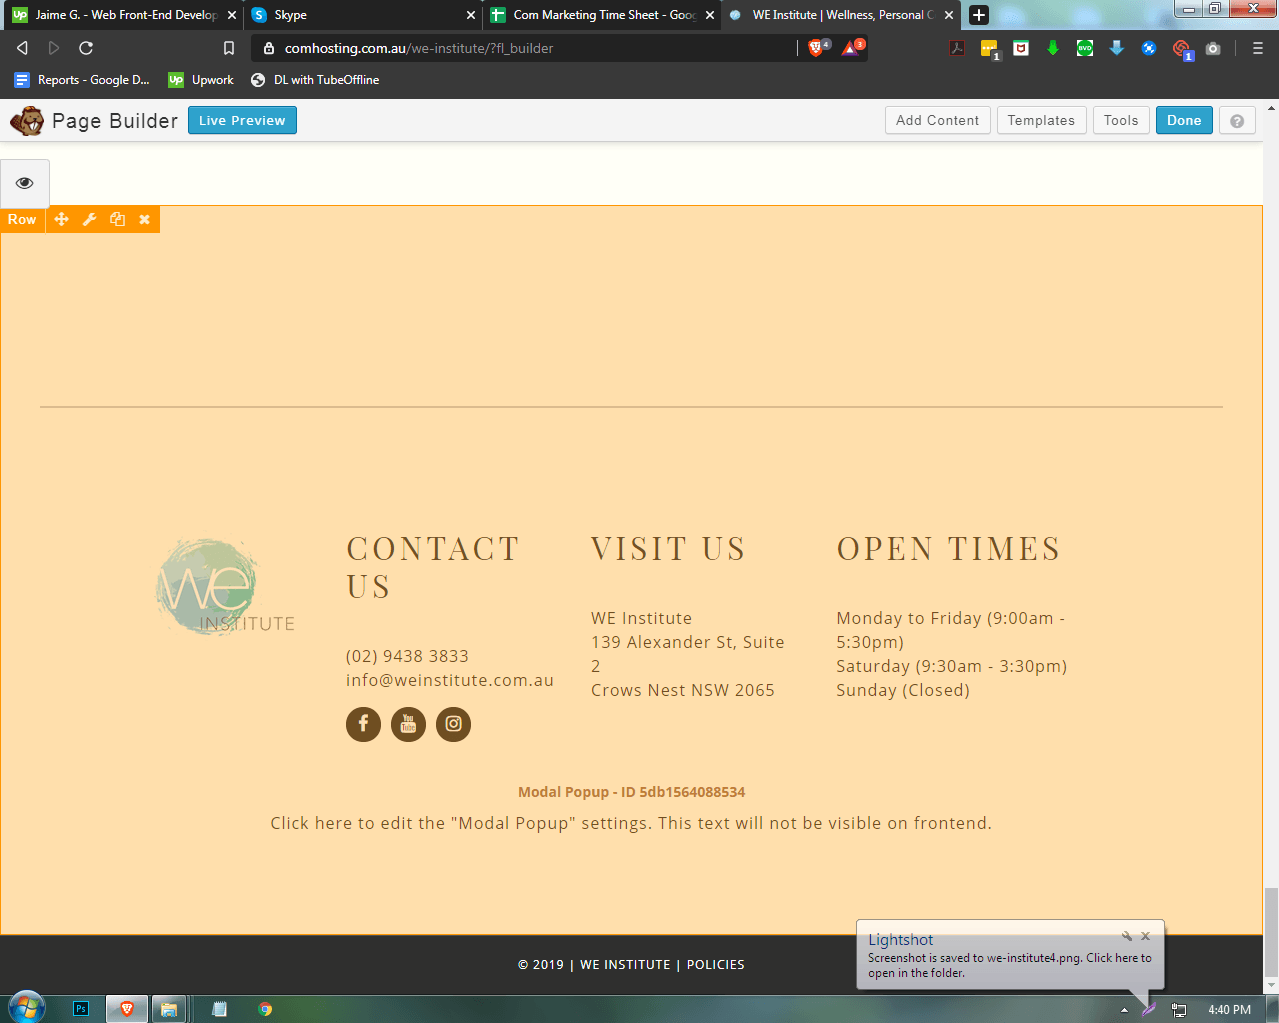
Task: Bookmark this page icon
Action: 229,48
